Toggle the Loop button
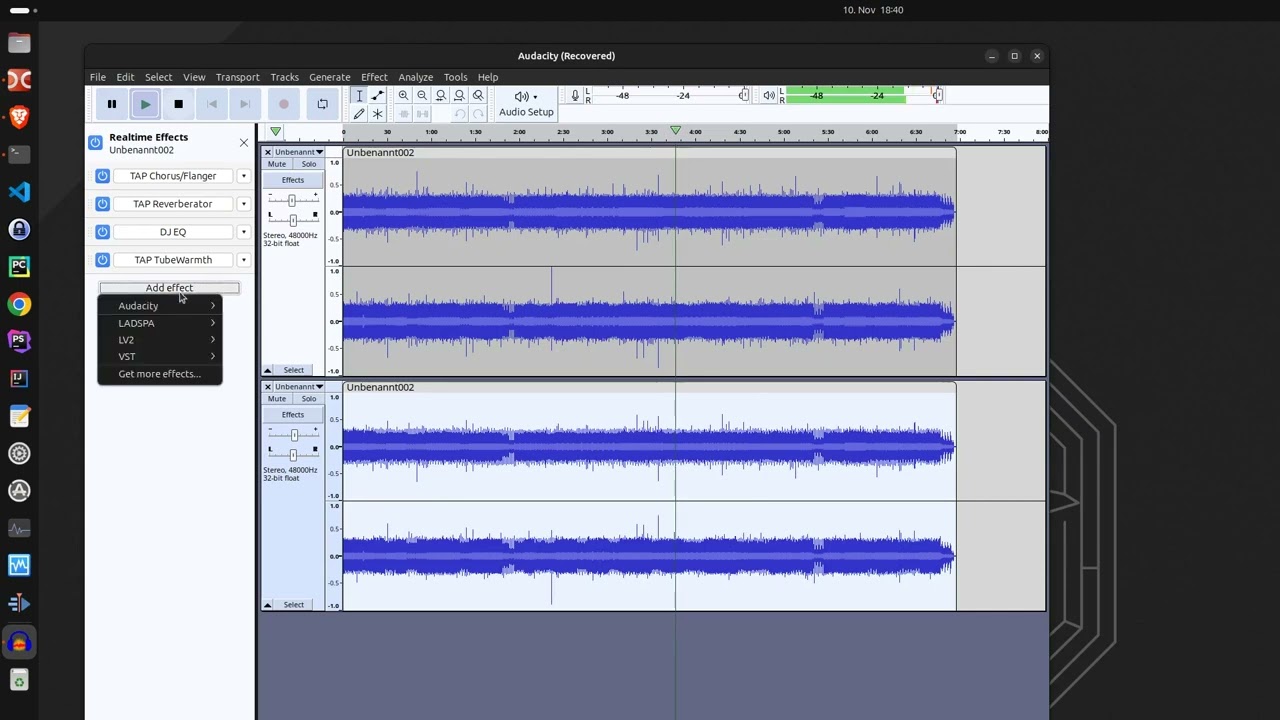 click(x=322, y=104)
